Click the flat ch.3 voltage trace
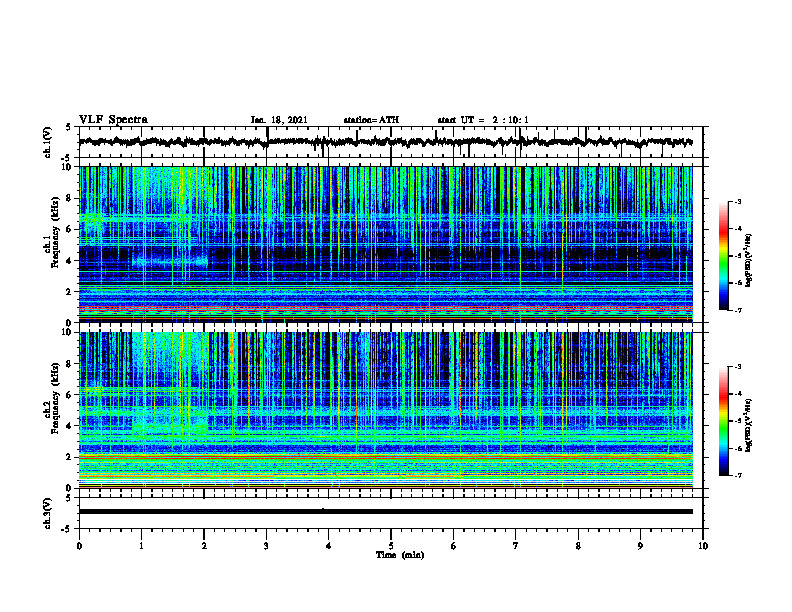The height and width of the screenshot is (612, 792). point(386,512)
